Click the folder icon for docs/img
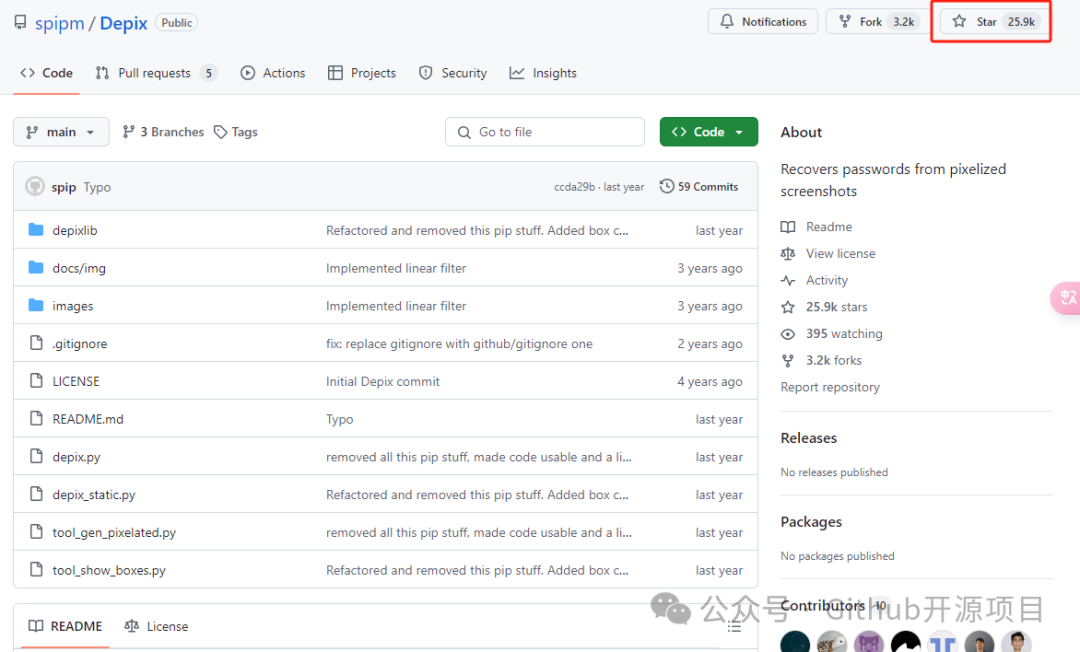Image resolution: width=1080 pixels, height=652 pixels. tap(36, 268)
